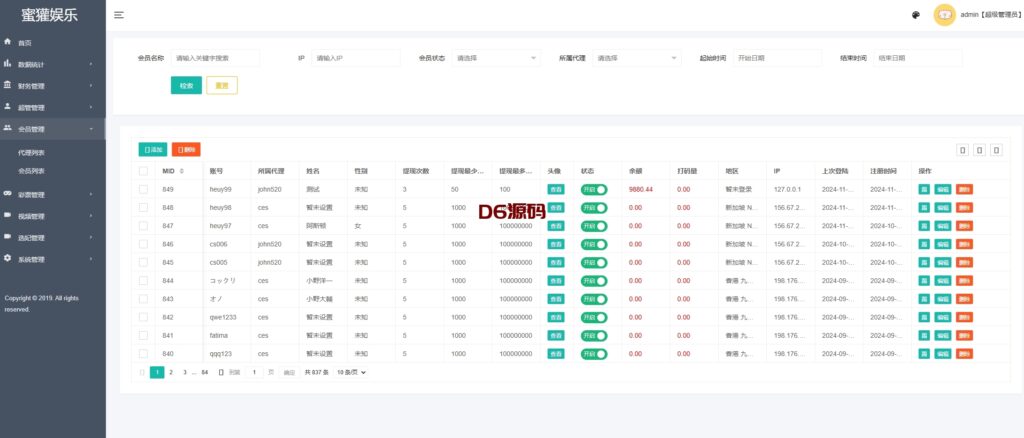The width and height of the screenshot is (1024, 438).
Task: Check the row checkbox for MID 849
Action: [143, 189]
